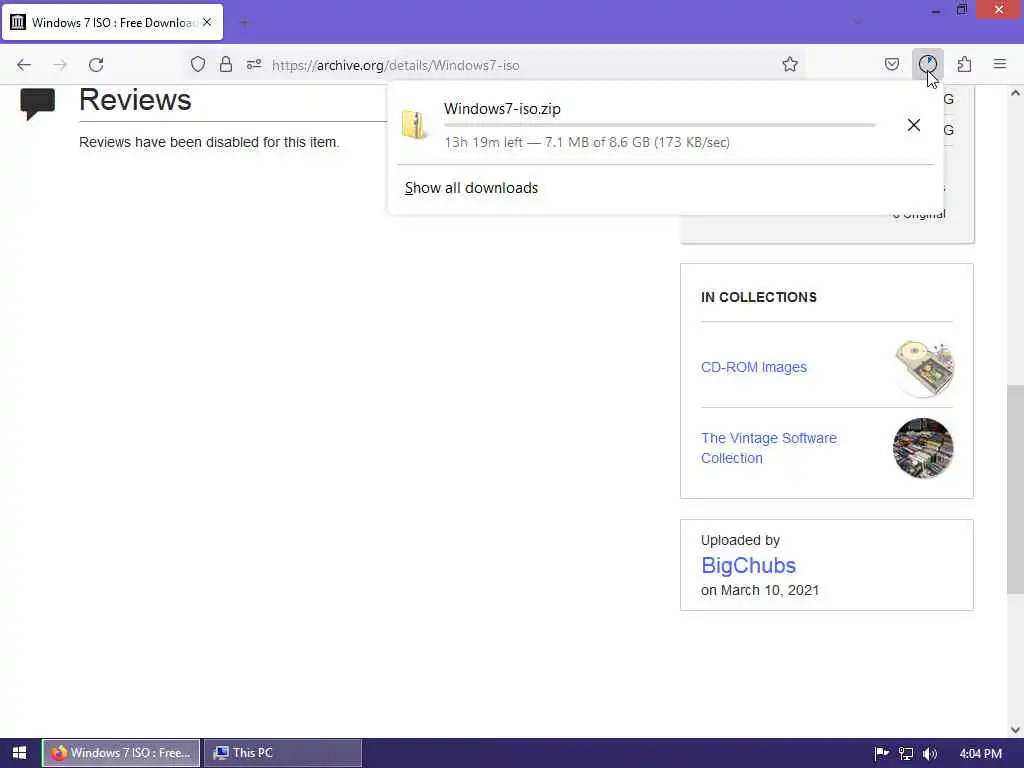Go back using the browser back arrow
The width and height of the screenshot is (1024, 768).
click(24, 65)
